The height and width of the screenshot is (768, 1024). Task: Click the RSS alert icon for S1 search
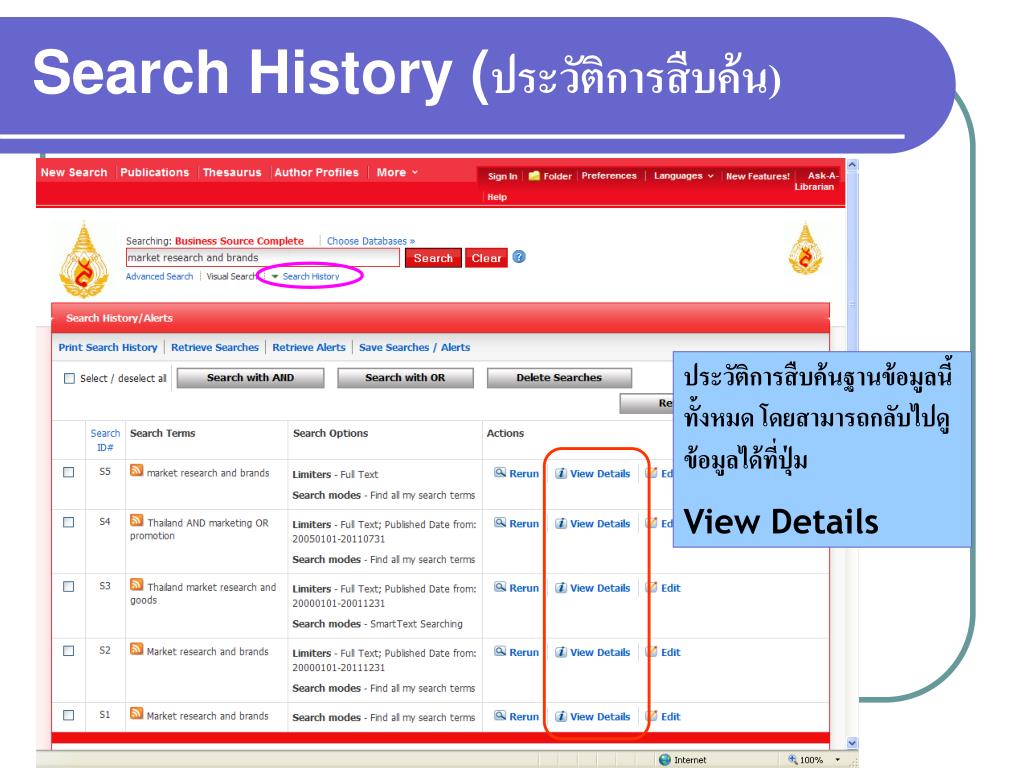[x=136, y=713]
